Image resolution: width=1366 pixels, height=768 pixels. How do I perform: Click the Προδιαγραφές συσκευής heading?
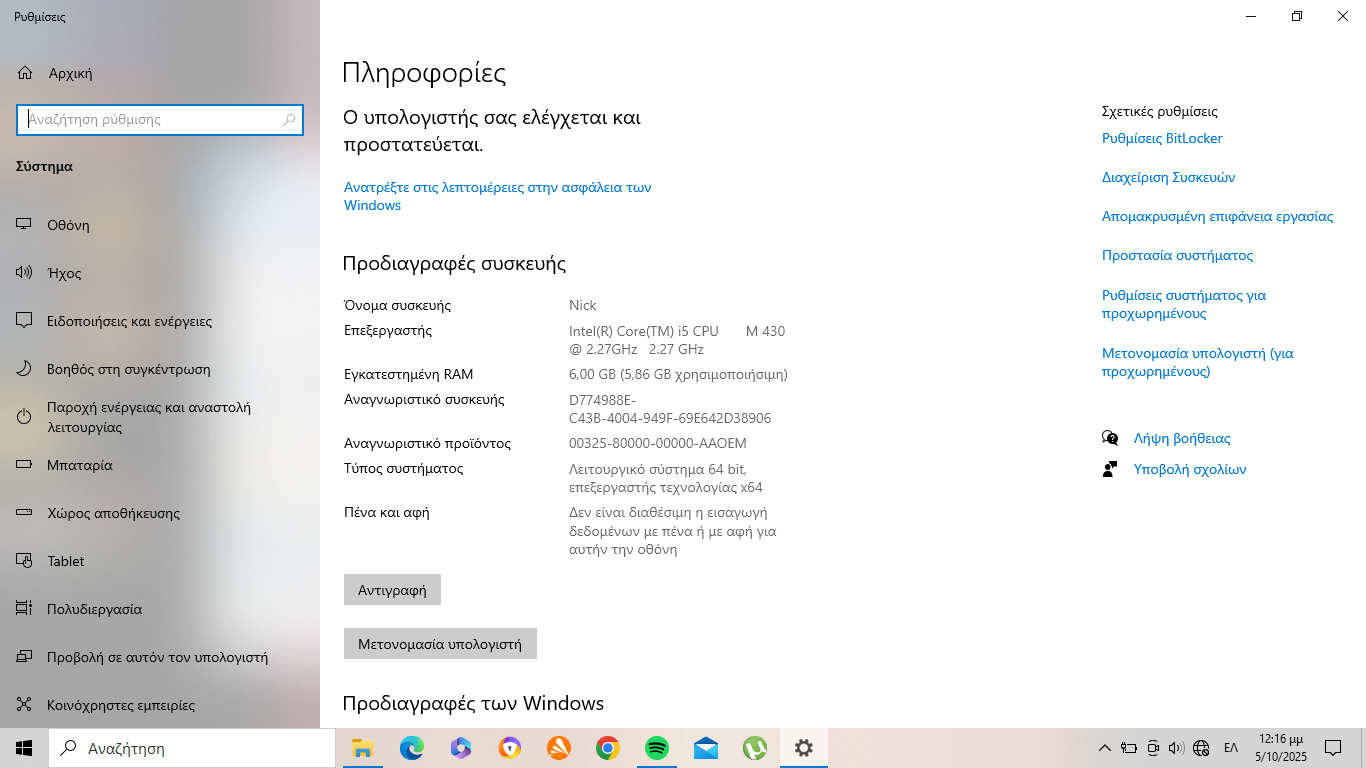(454, 264)
